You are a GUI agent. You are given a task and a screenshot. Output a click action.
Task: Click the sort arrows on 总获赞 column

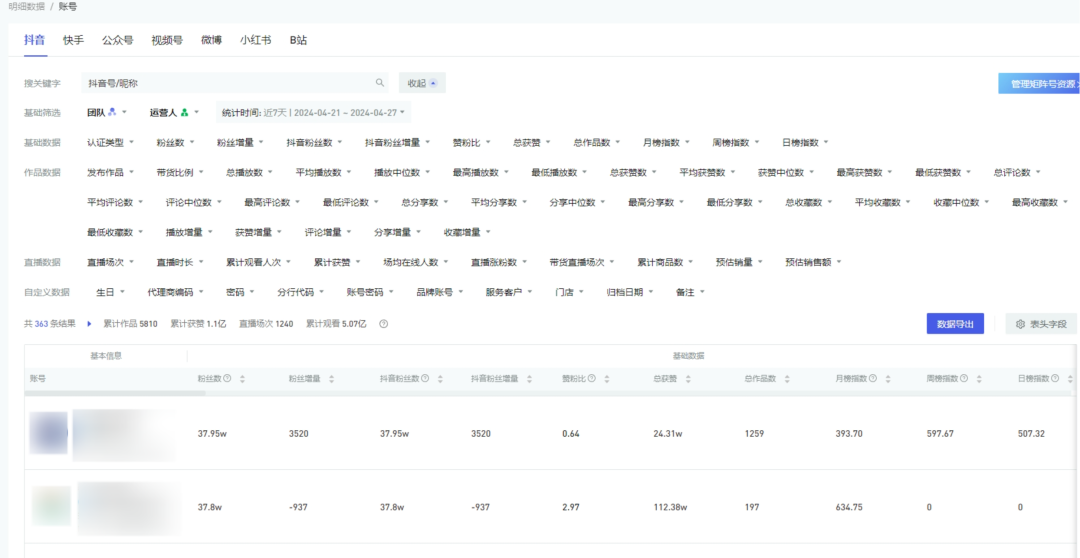pos(696,379)
